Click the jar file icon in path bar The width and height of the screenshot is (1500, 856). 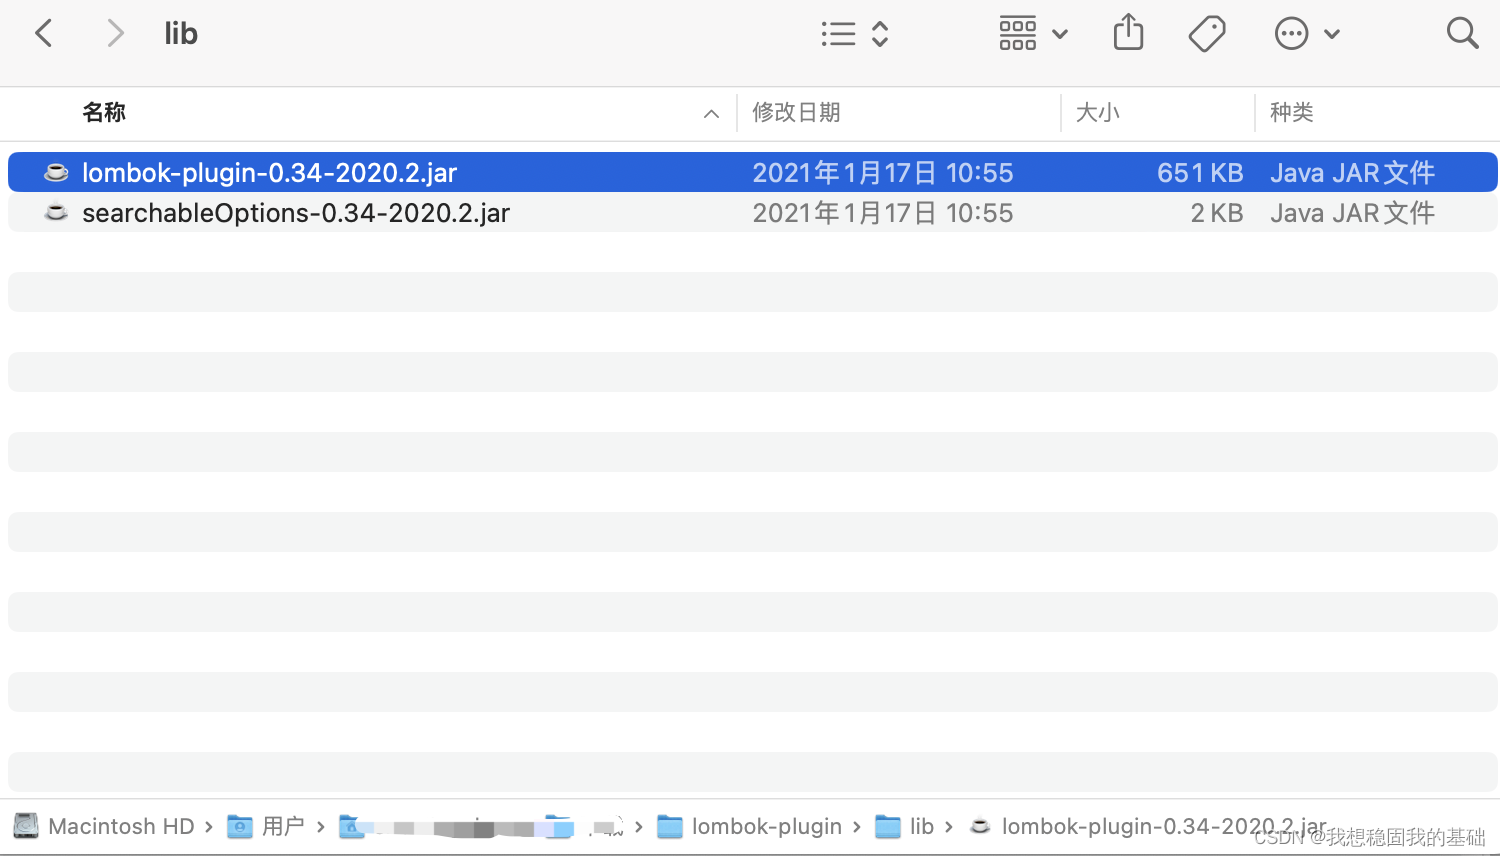980,827
